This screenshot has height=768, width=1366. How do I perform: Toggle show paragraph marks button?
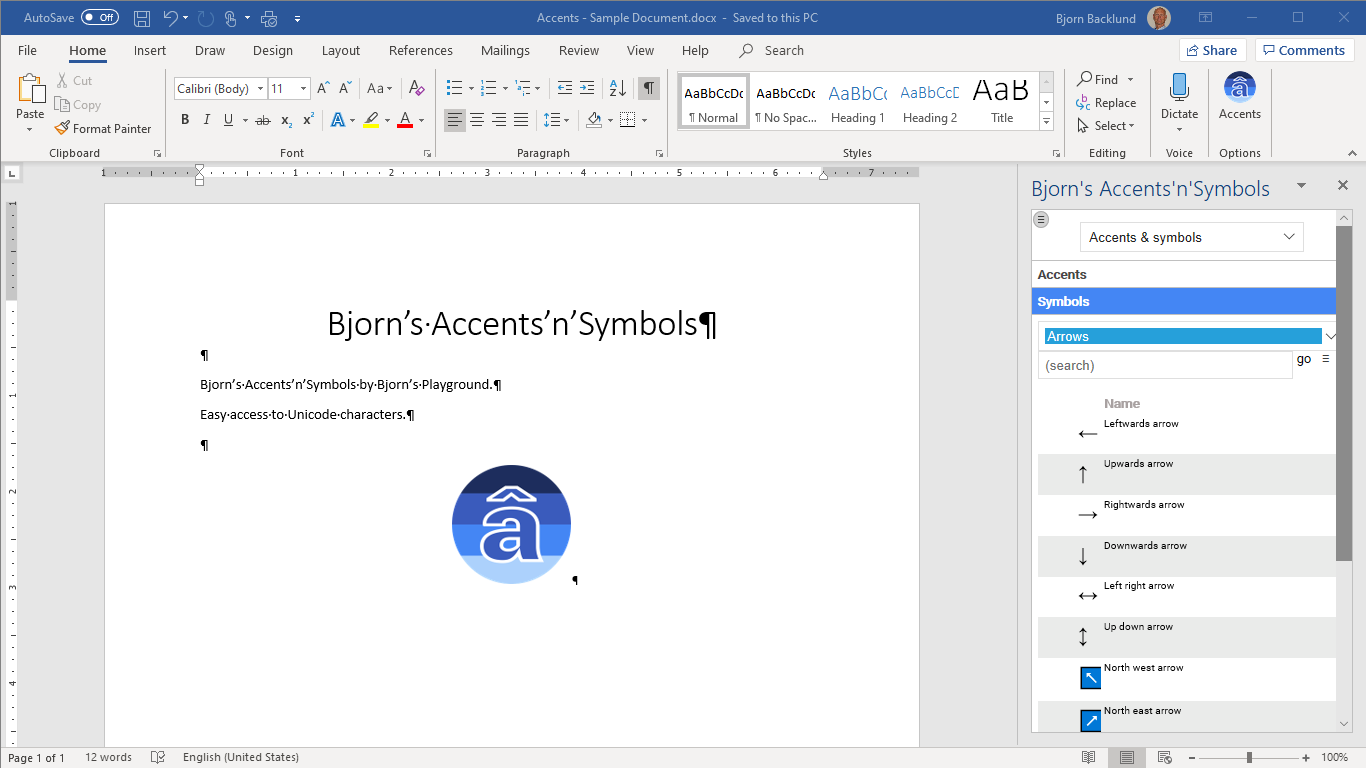649,88
